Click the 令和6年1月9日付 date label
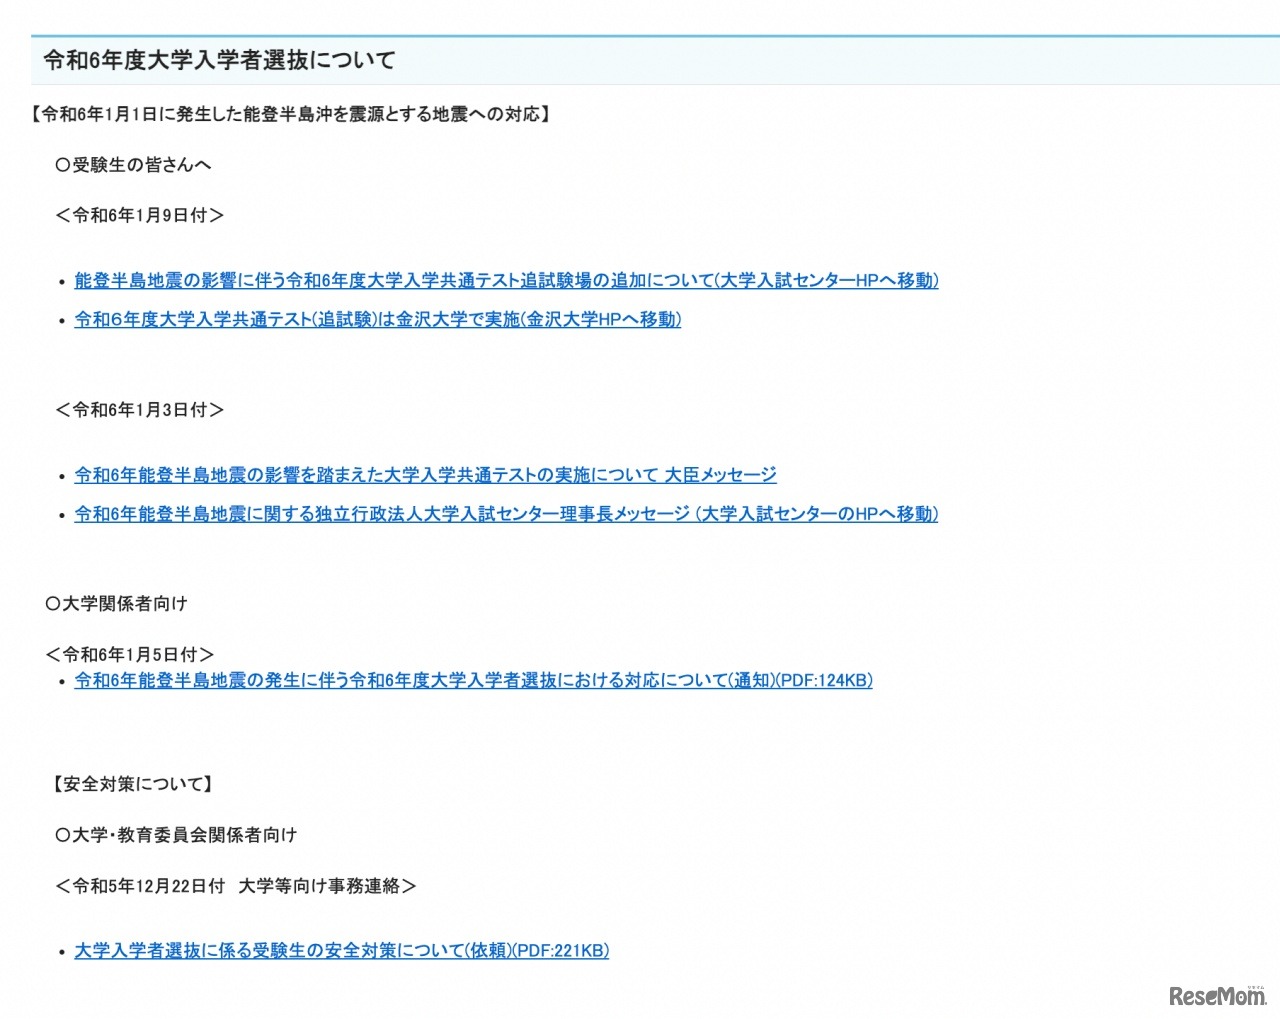This screenshot has height=1019, width=1280. coord(139,214)
